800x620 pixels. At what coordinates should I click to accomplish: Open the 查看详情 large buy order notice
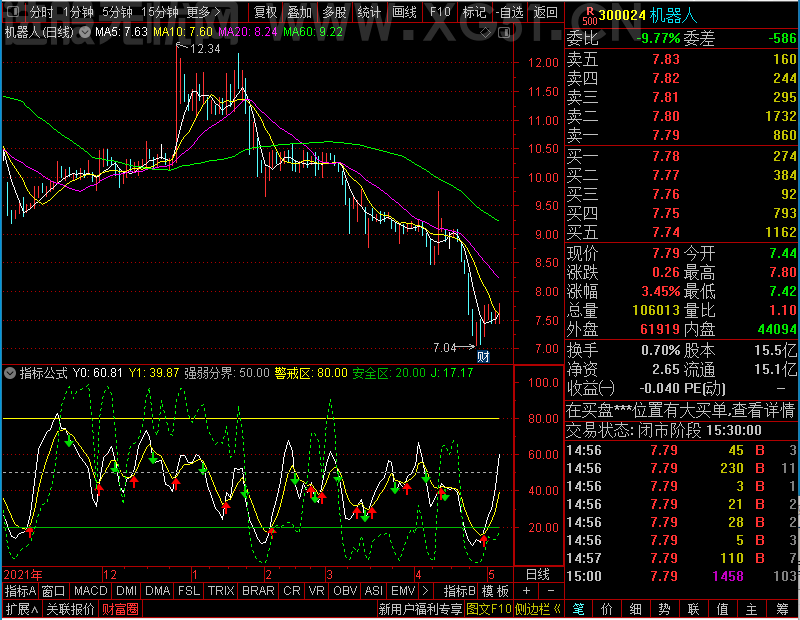[763, 410]
